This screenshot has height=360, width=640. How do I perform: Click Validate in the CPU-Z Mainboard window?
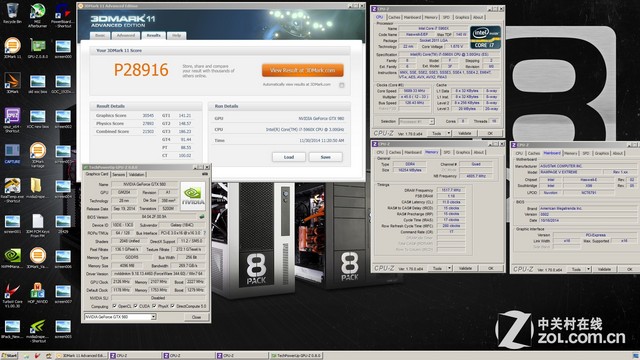pyautogui.click(x=604, y=269)
